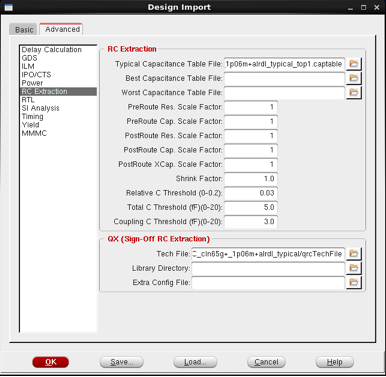Click the Shrink Factor field

251,179
